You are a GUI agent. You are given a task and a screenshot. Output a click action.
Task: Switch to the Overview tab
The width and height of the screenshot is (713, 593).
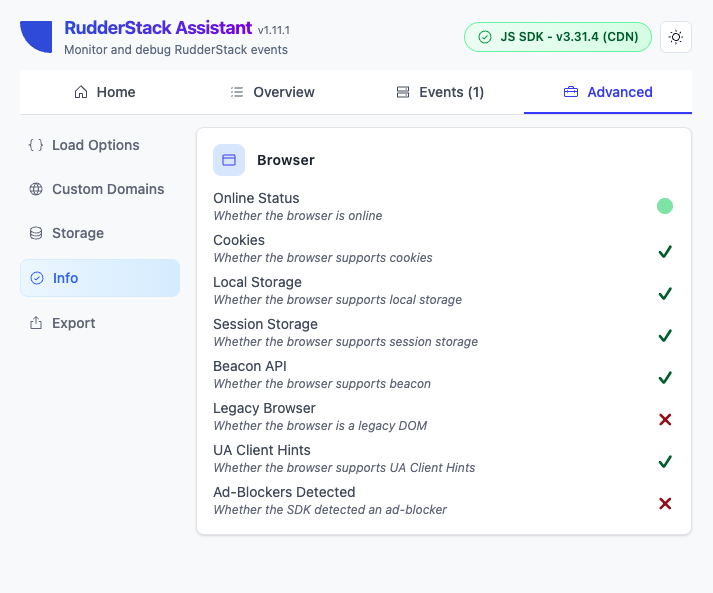(272, 92)
